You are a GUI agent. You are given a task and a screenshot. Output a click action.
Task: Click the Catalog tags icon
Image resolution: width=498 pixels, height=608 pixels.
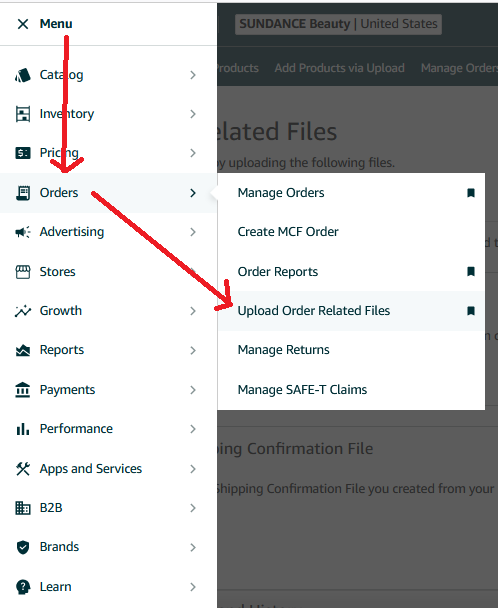[x=22, y=75]
